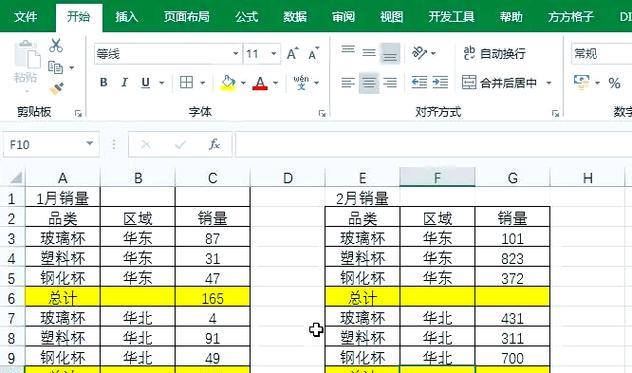Click the Percent Style icon

pos(614,83)
